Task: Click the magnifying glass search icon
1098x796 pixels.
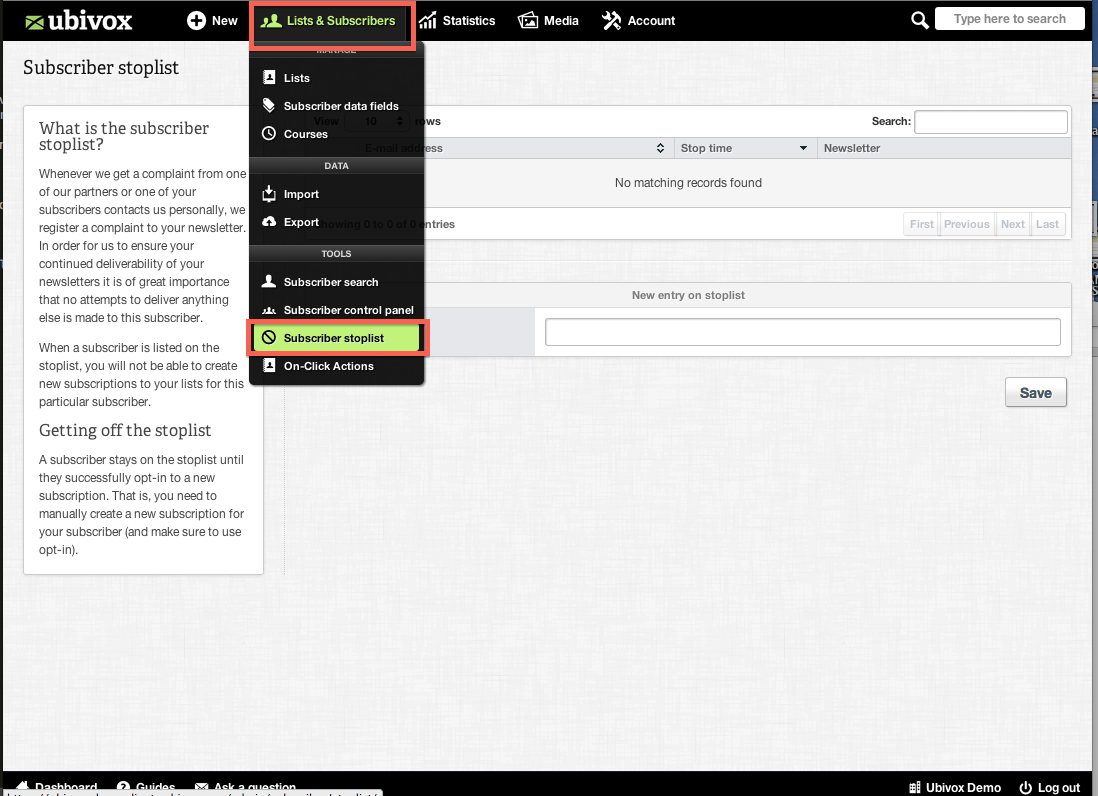Action: 919,20
